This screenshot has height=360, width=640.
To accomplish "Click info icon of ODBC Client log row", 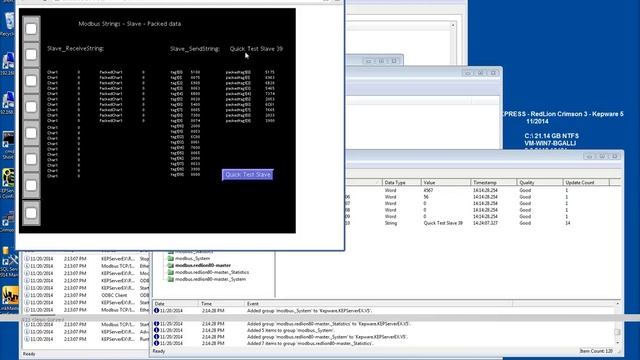I will (27, 295).
